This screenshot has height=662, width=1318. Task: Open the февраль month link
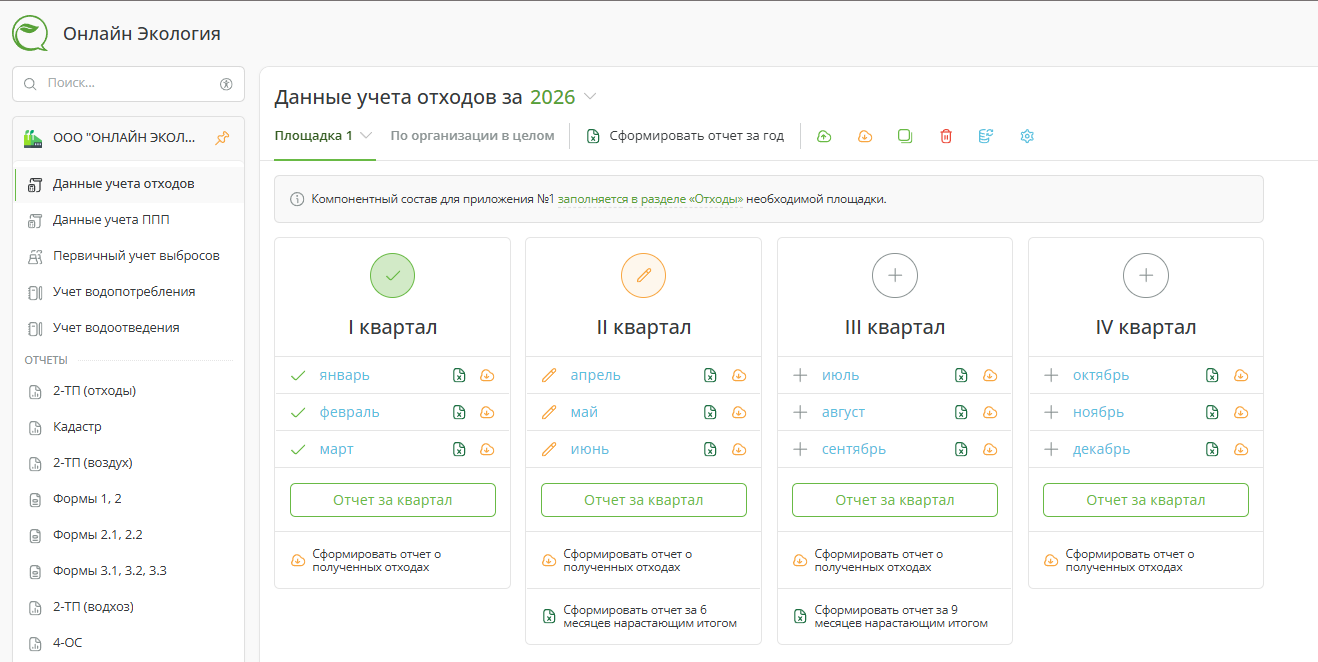pos(349,412)
